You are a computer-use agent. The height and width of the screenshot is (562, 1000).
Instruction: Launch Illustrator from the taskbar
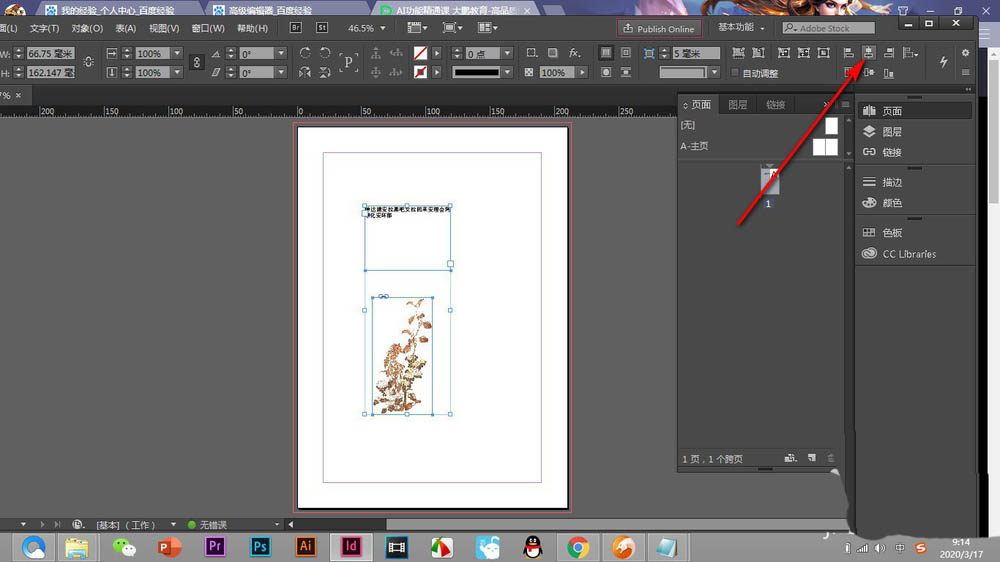(x=305, y=547)
